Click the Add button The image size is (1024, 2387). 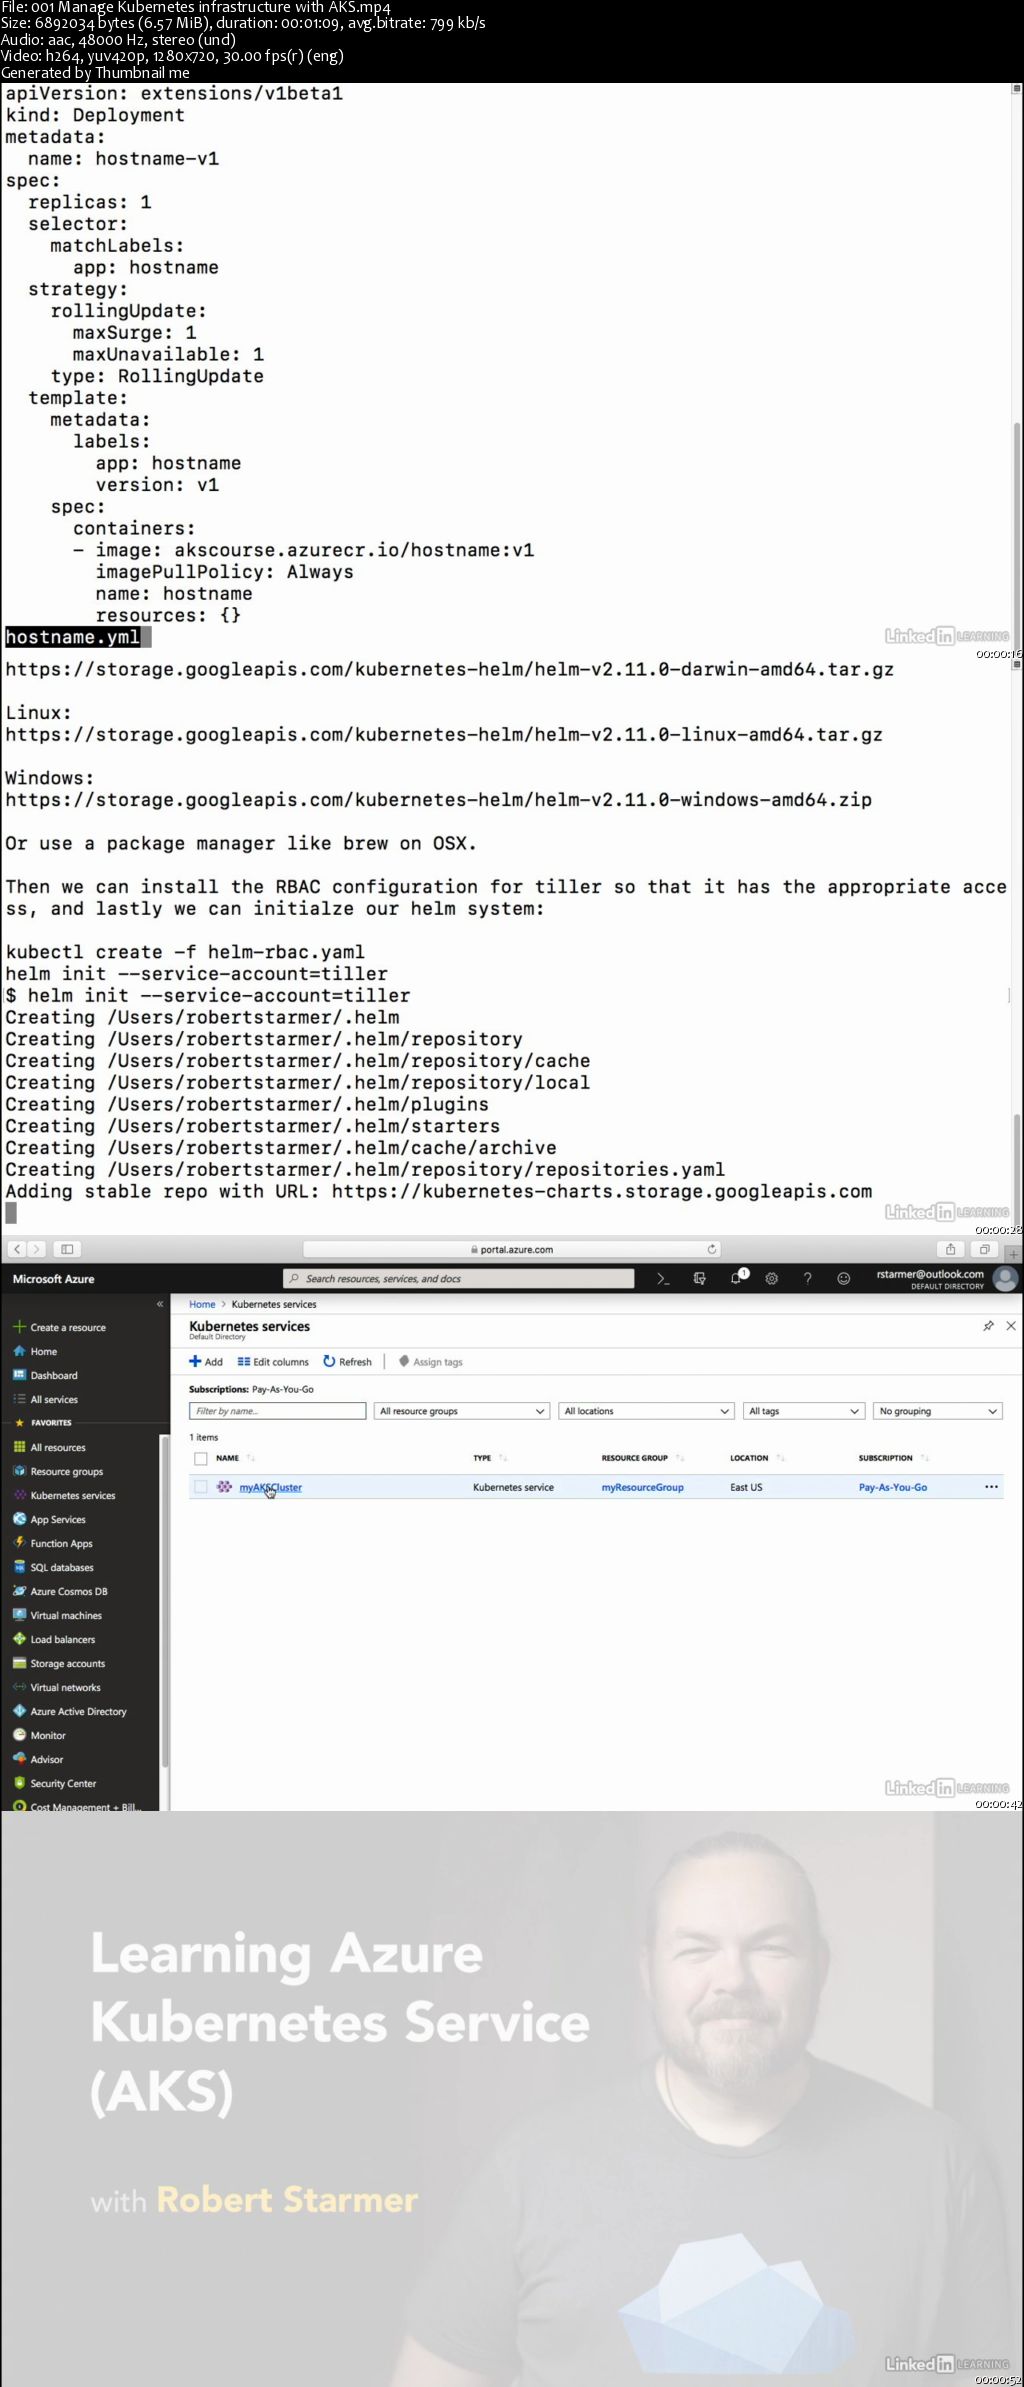[x=206, y=1362]
